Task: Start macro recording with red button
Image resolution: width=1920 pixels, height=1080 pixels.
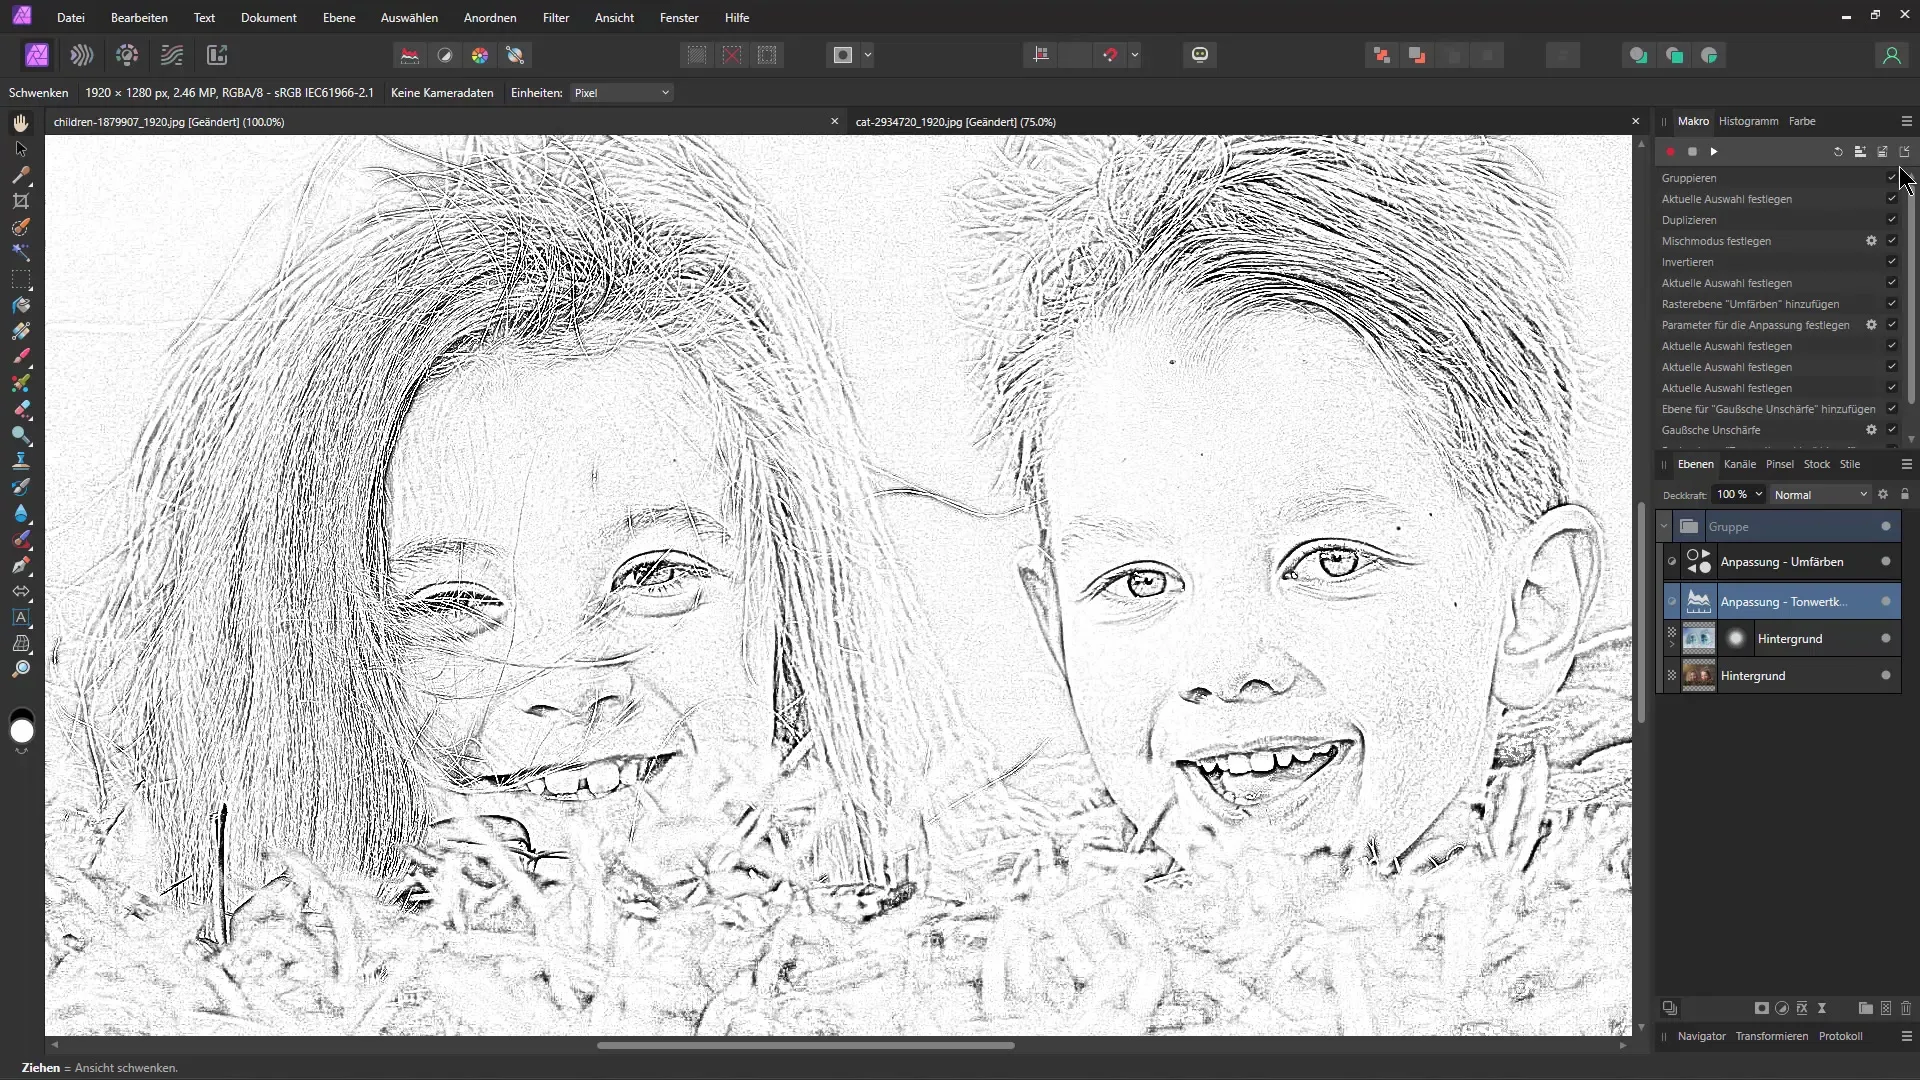Action: [x=1670, y=152]
